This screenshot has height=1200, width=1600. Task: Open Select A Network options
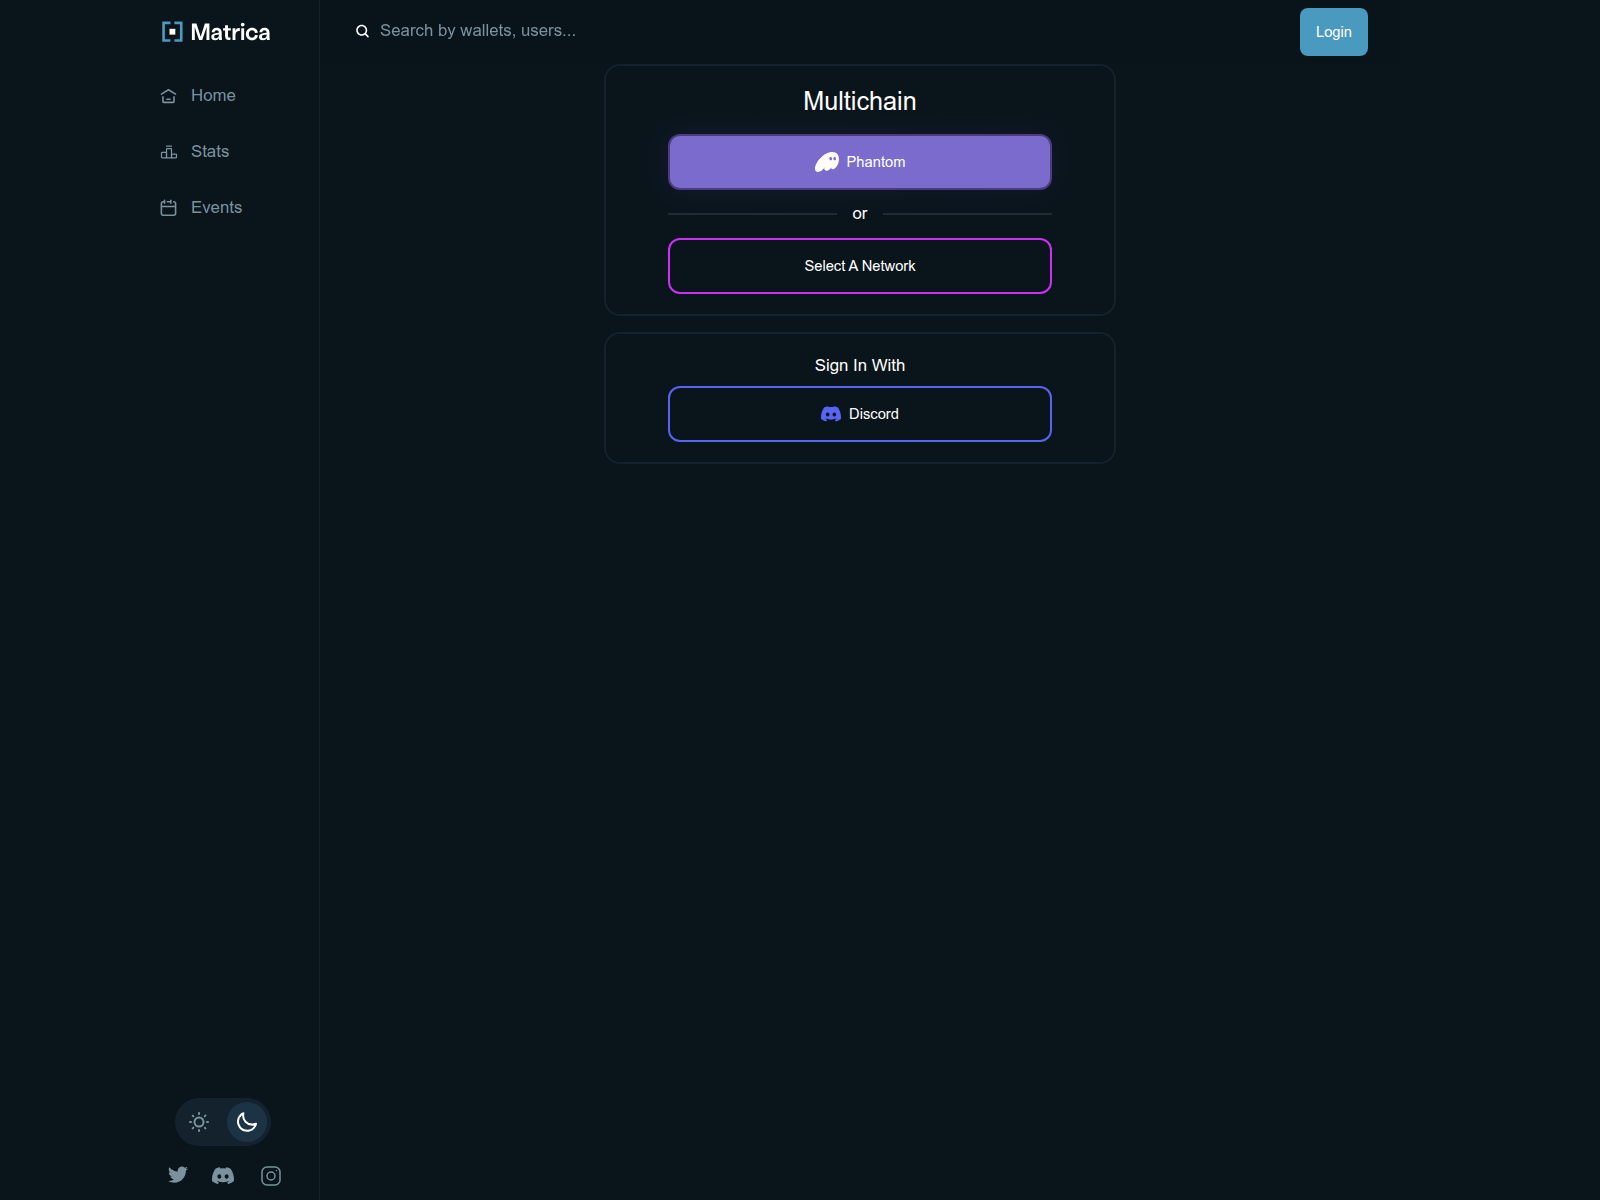tap(860, 266)
